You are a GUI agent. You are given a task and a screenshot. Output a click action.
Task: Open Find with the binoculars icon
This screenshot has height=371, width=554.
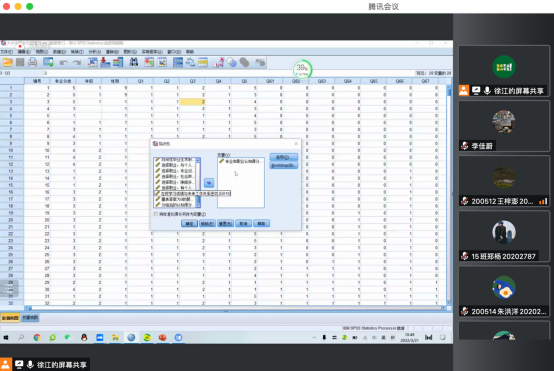coord(134,63)
